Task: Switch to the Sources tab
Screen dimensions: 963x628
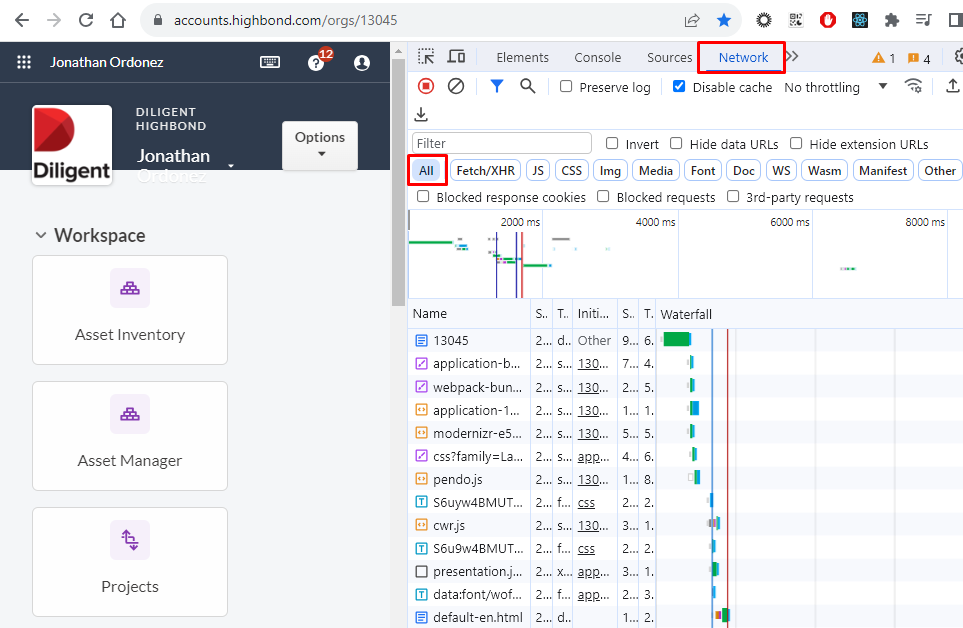Action: pos(669,57)
